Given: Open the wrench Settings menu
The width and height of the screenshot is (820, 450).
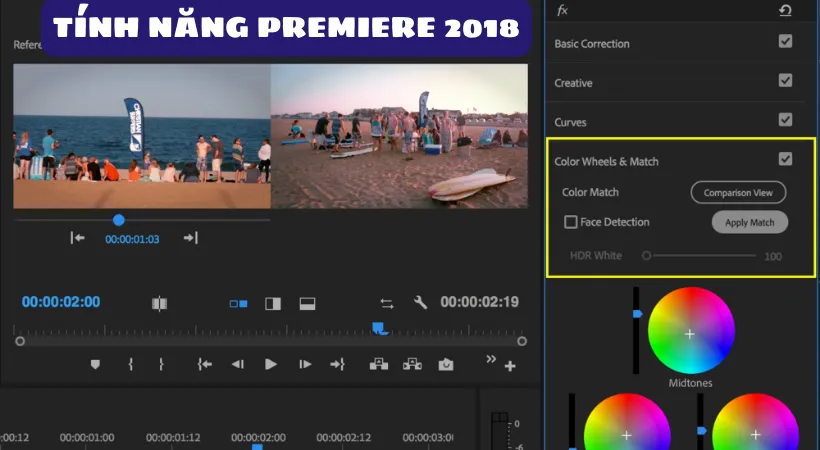Looking at the screenshot, I should (x=420, y=302).
